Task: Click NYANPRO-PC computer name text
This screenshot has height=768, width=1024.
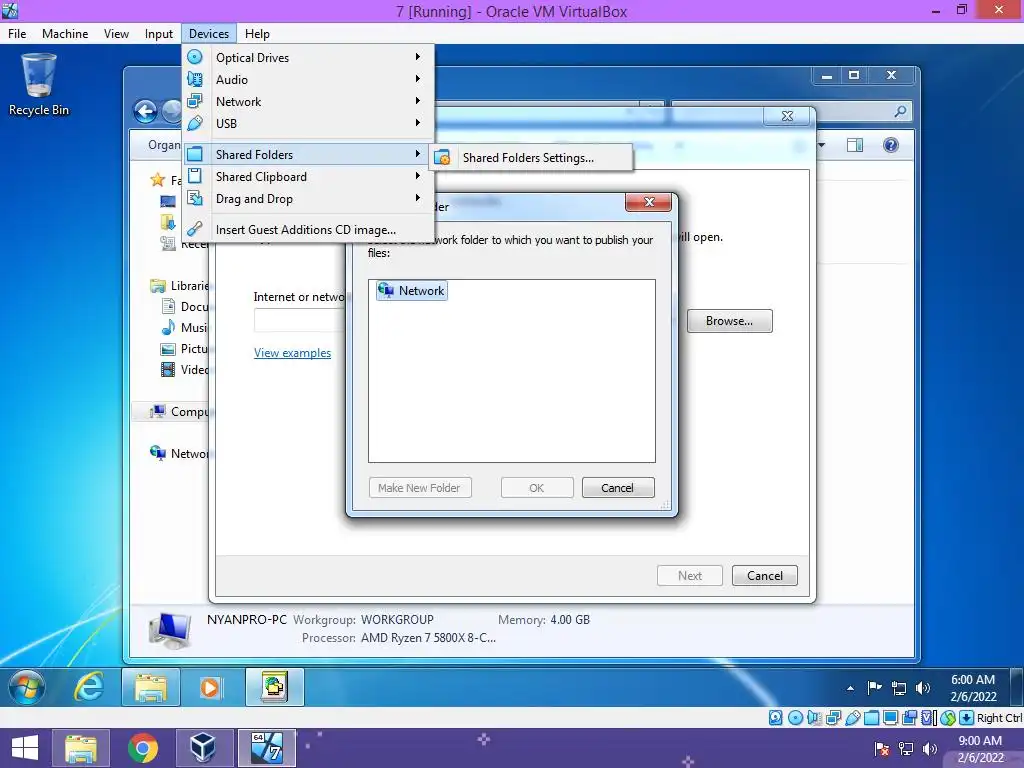Action: coord(247,619)
